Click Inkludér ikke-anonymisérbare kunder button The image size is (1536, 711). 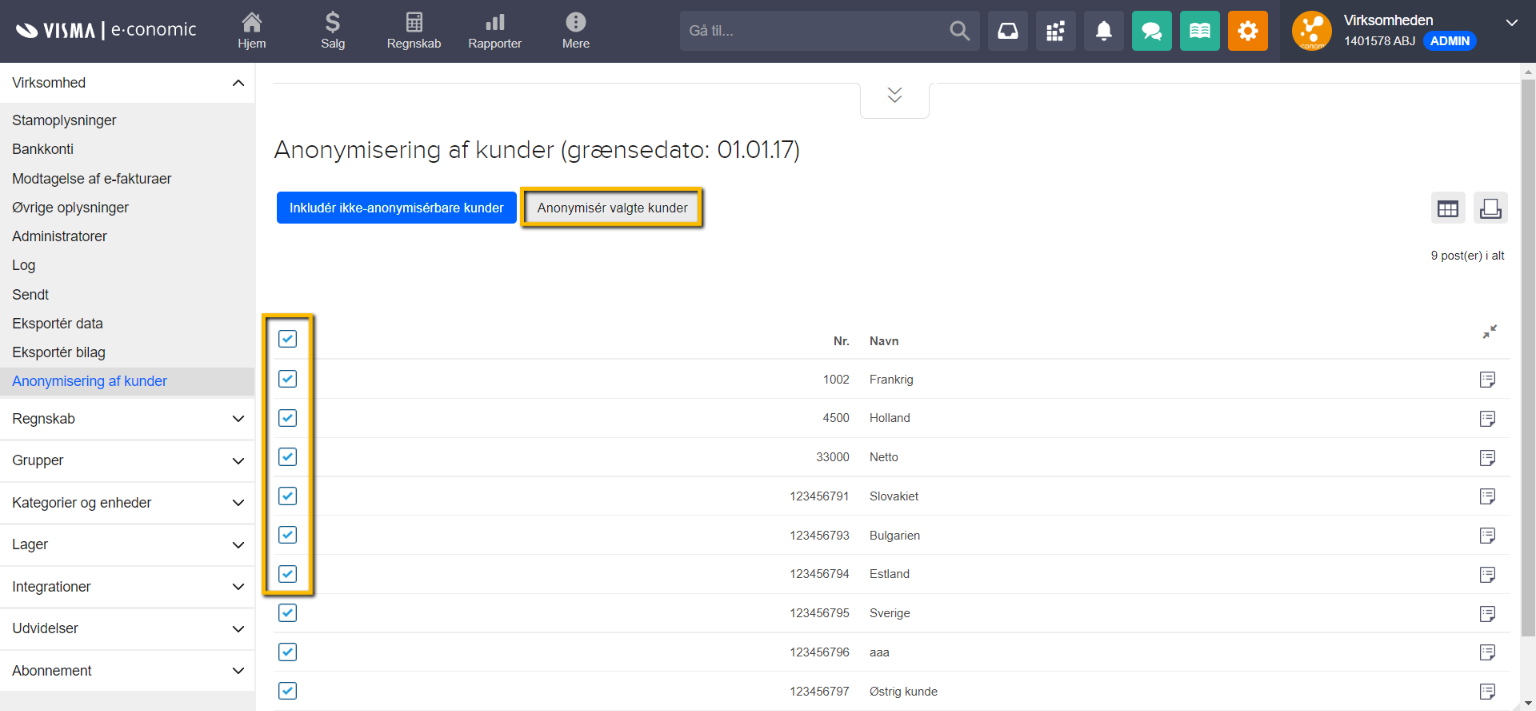pyautogui.click(x=396, y=208)
